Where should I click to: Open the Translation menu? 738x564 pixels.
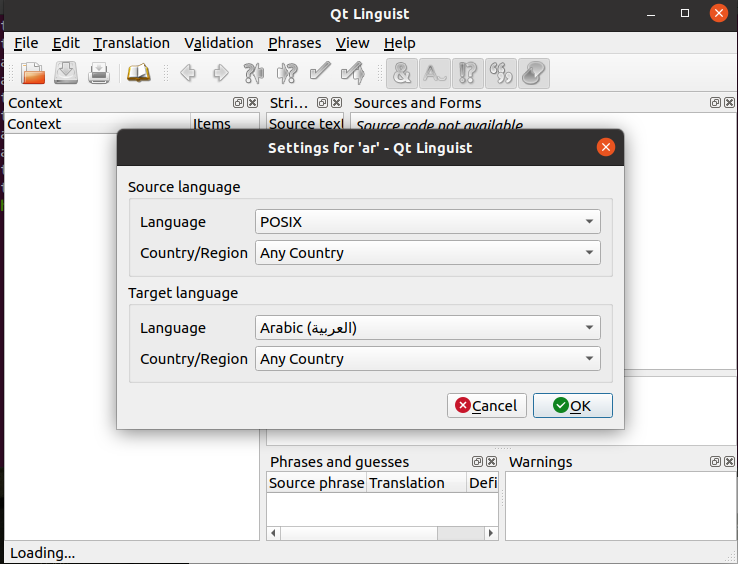[131, 43]
